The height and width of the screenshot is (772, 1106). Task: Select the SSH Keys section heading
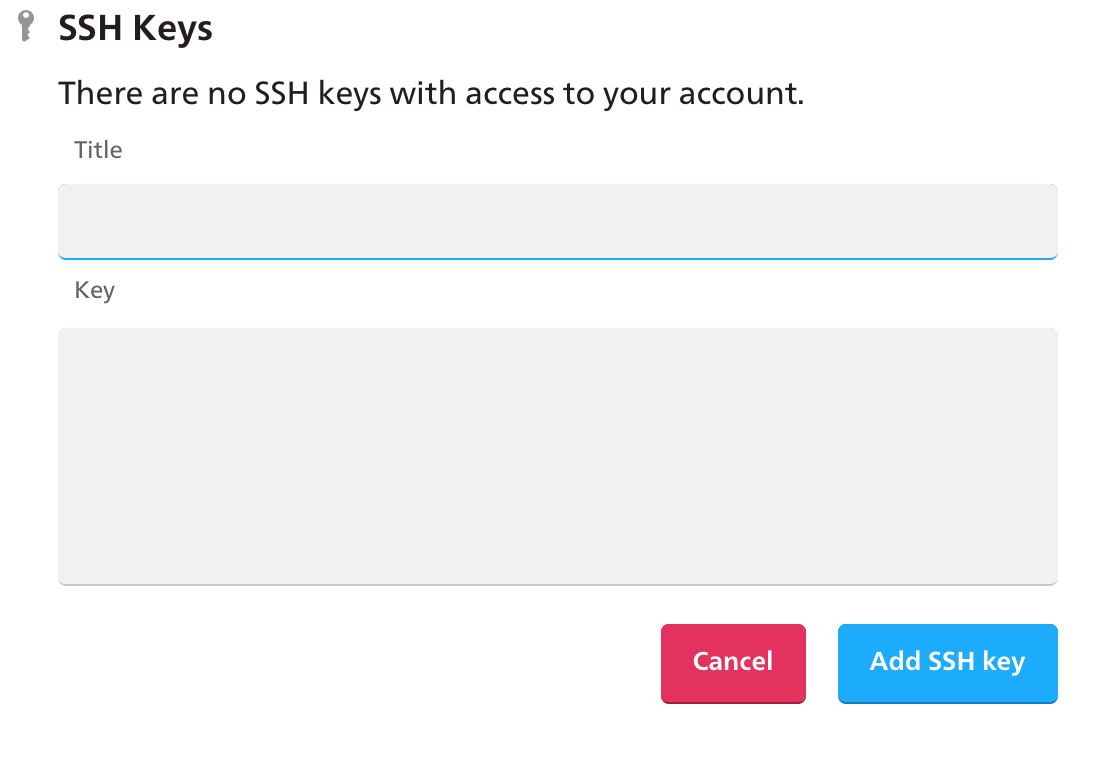[x=135, y=29]
